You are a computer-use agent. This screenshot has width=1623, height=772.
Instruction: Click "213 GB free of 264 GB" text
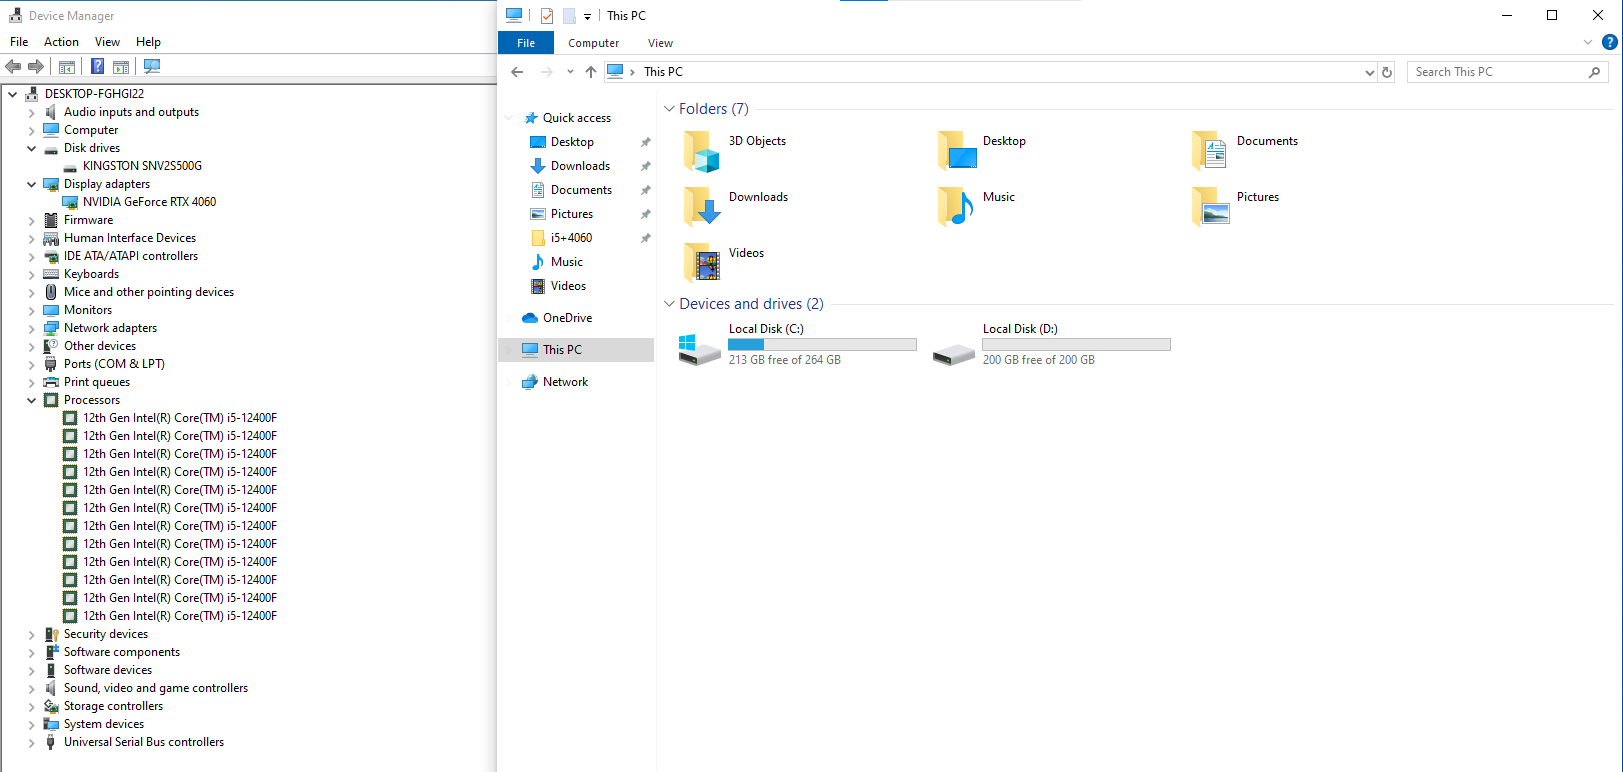point(784,360)
